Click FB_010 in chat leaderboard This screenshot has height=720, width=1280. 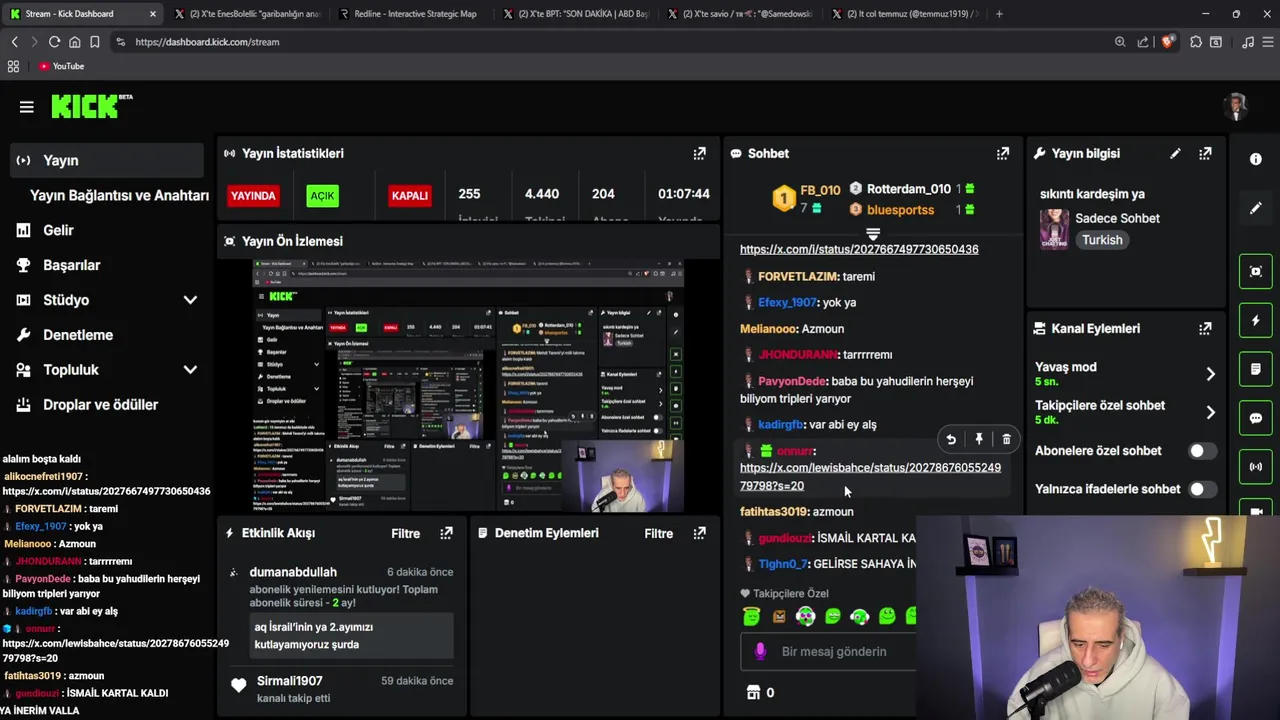click(x=820, y=190)
